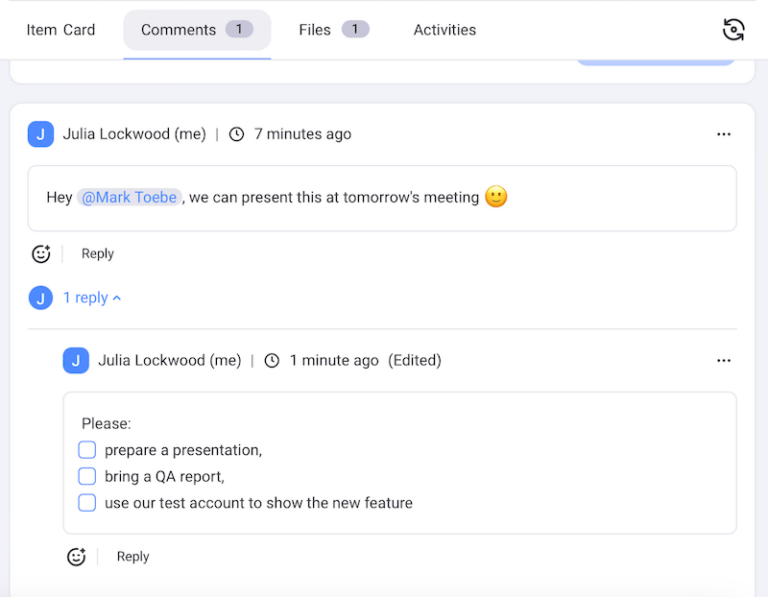Click Reply under the checklist reply
This screenshot has width=768, height=597.
132,557
